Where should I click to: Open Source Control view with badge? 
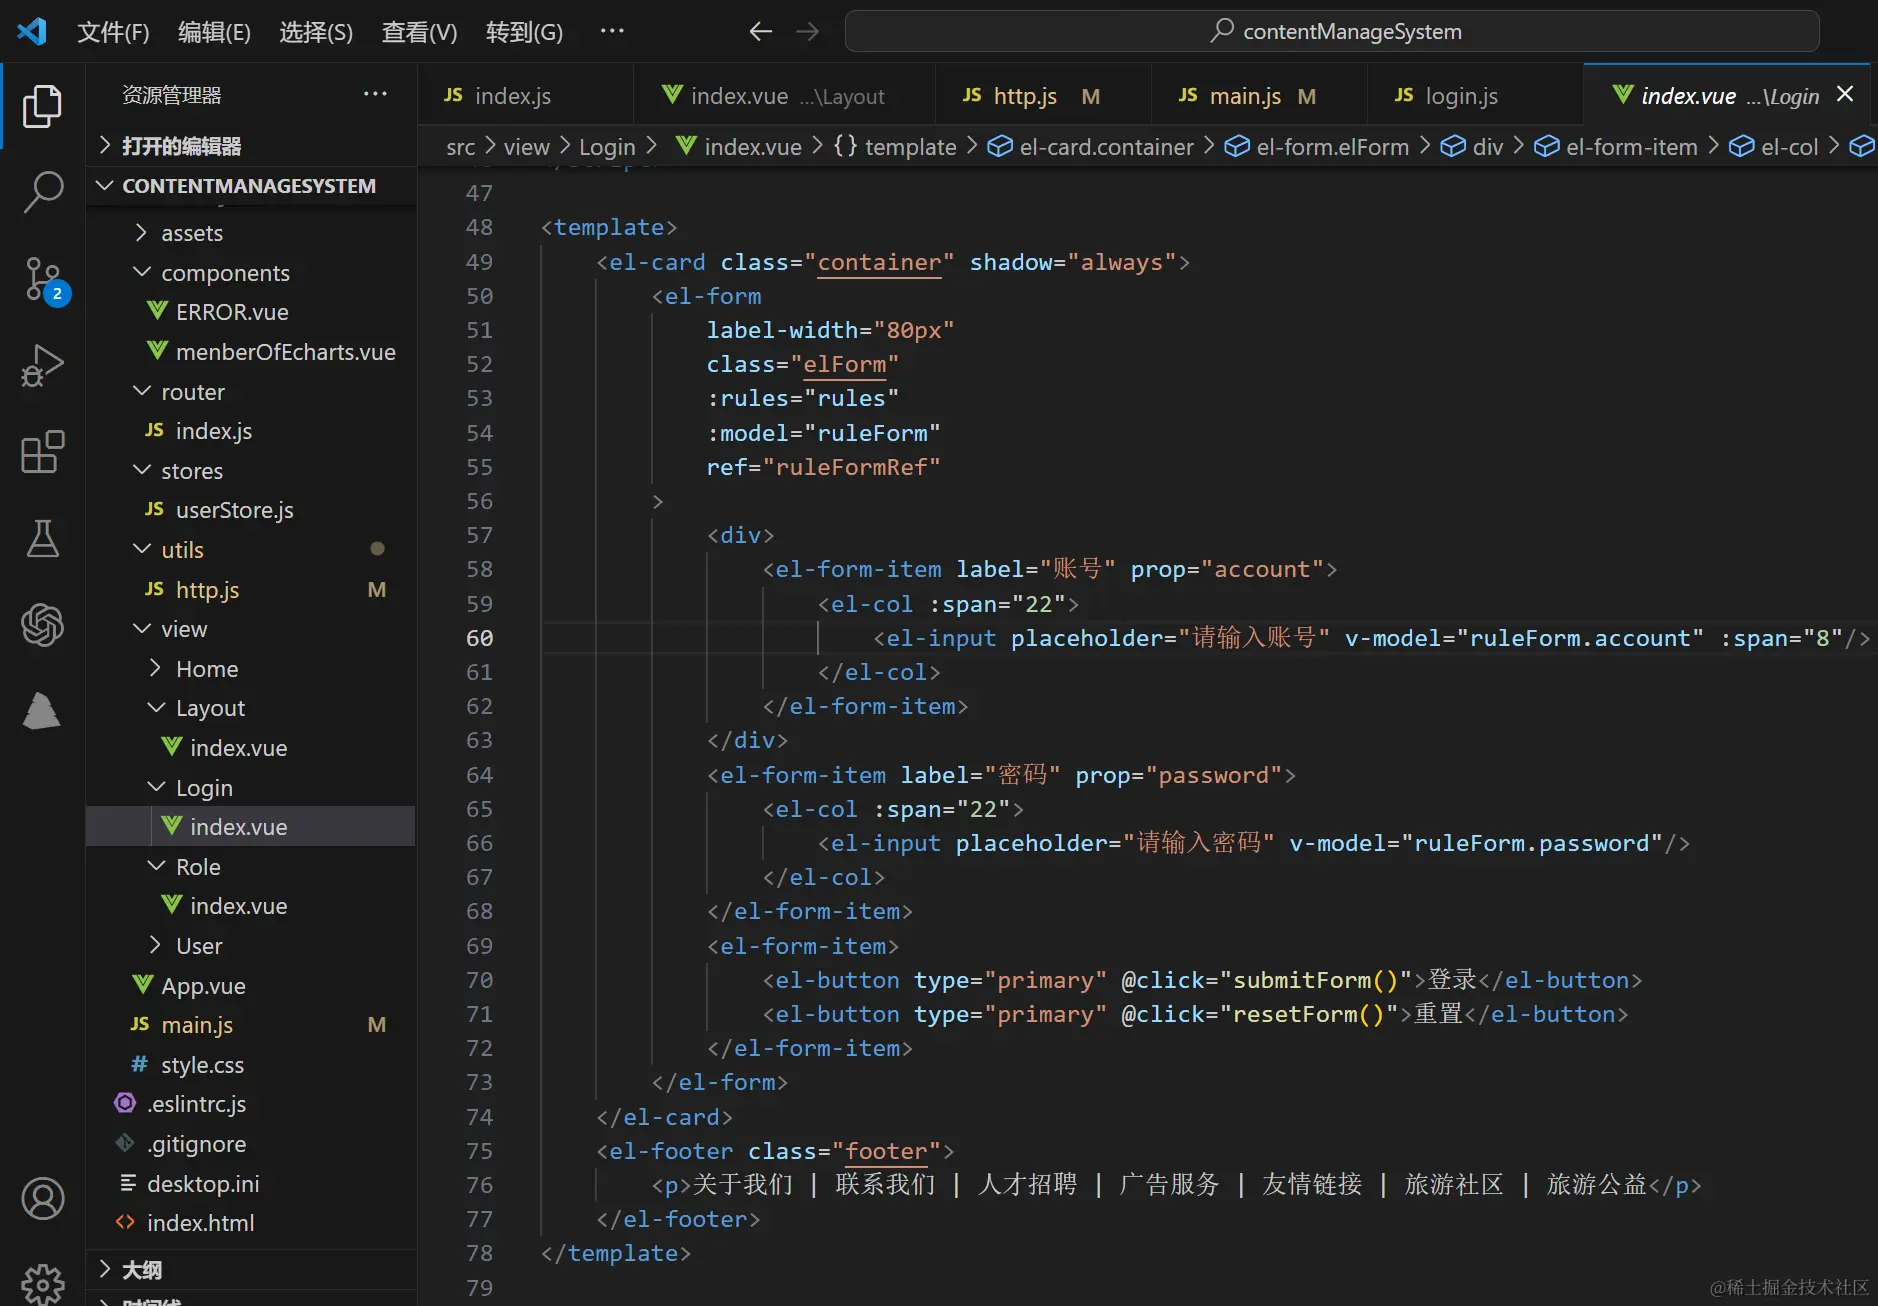tap(42, 279)
